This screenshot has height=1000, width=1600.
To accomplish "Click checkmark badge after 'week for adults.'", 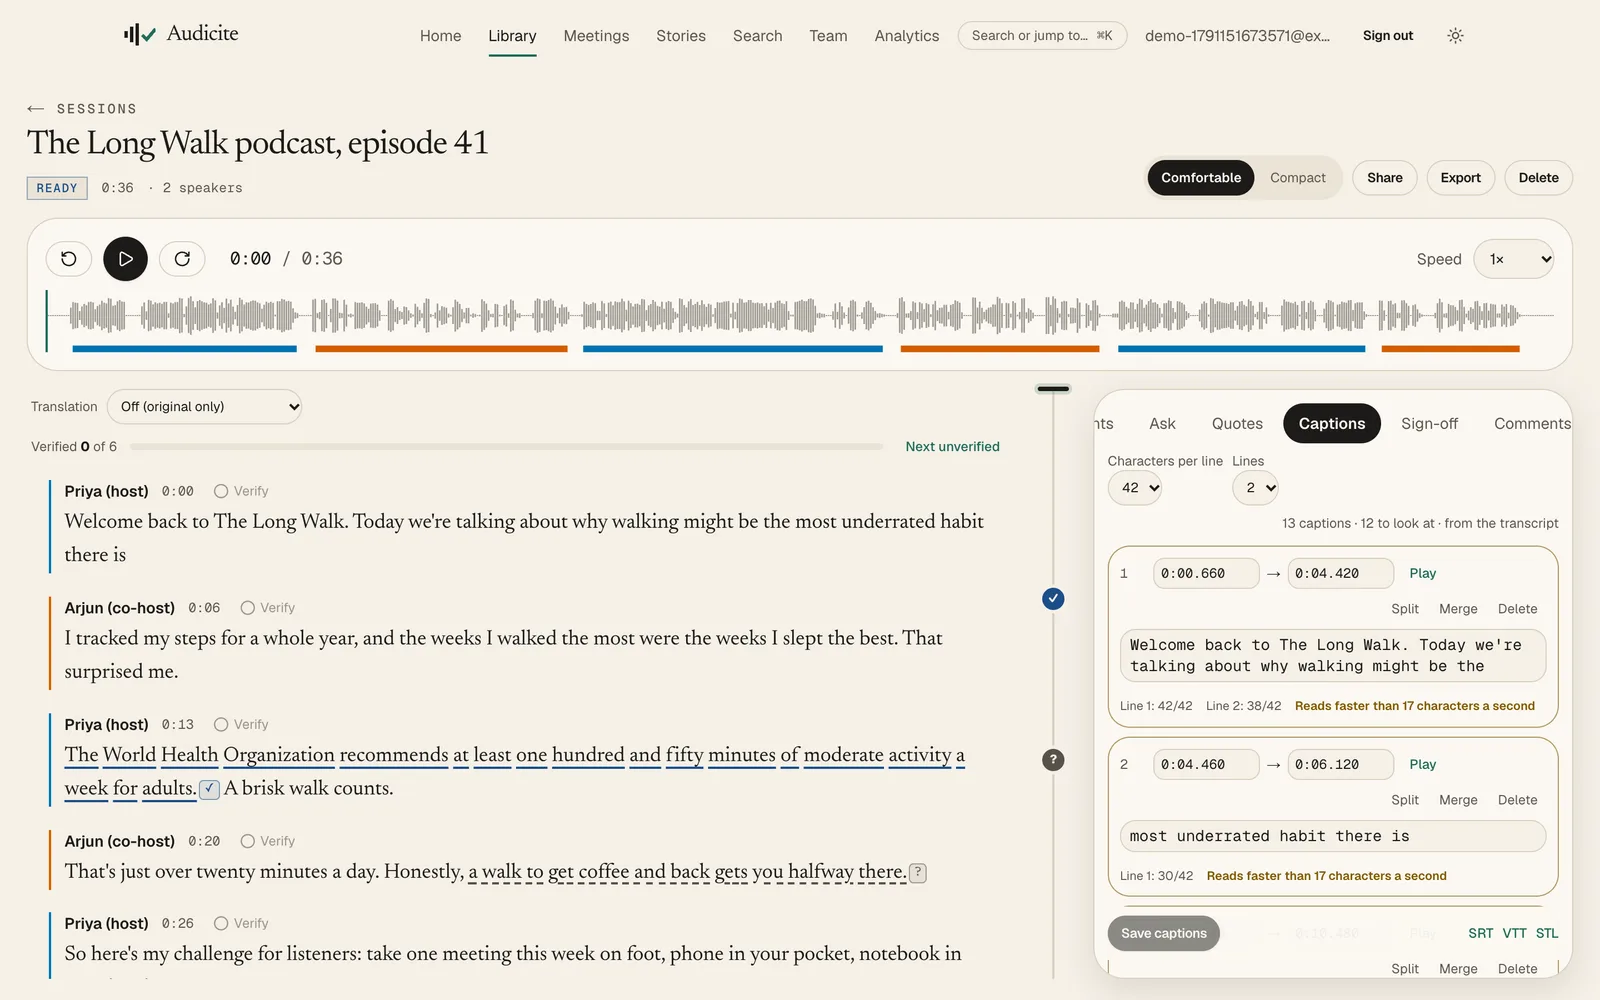I will click(x=210, y=789).
